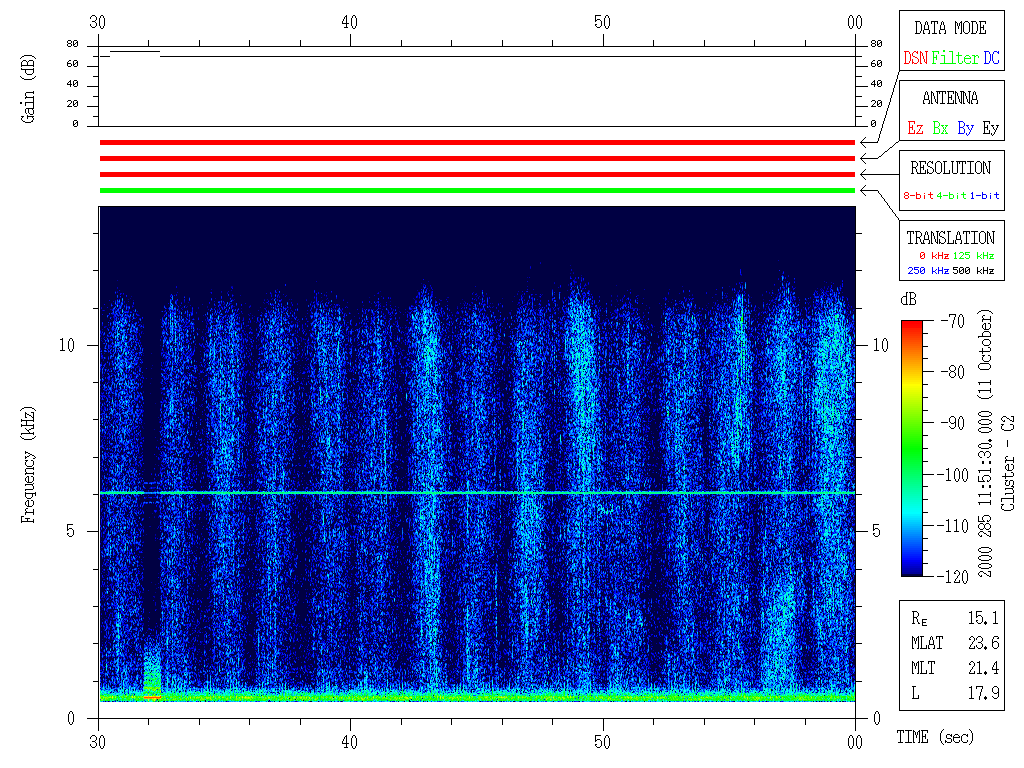Click the green translation status bar
Viewport: 1024px width, 768px height.
(477, 190)
